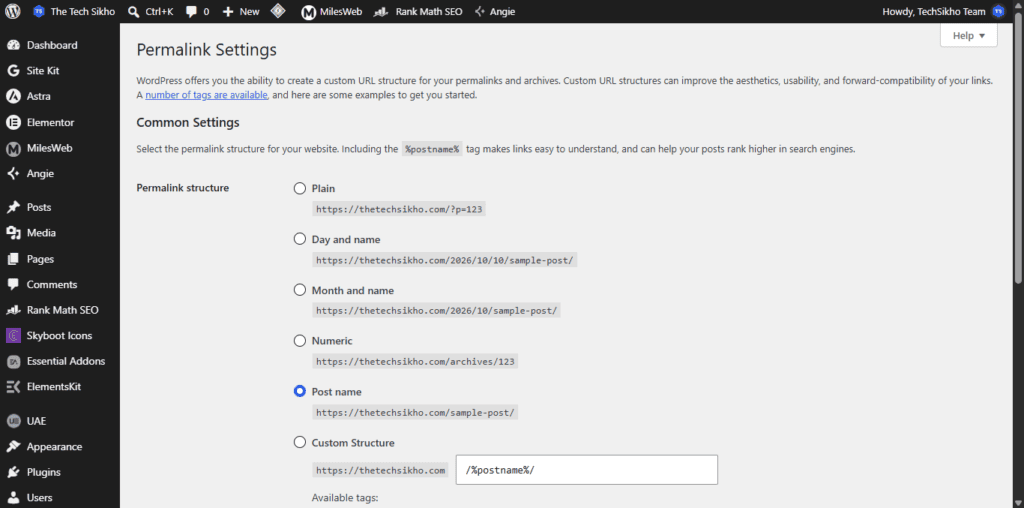The height and width of the screenshot is (508, 1024).
Task: Click the MilesWeb icon in admin bar
Action: click(x=308, y=11)
